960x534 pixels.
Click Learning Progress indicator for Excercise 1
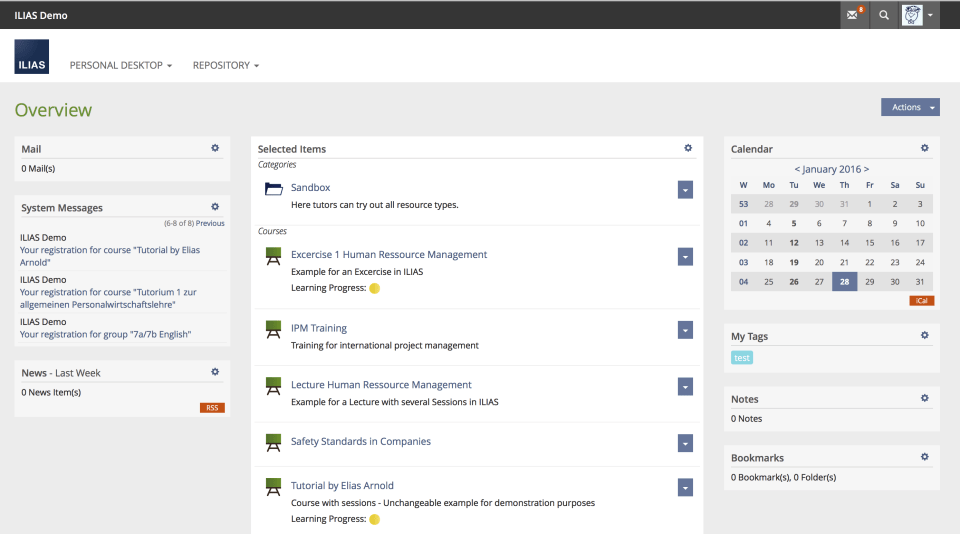pyautogui.click(x=375, y=288)
